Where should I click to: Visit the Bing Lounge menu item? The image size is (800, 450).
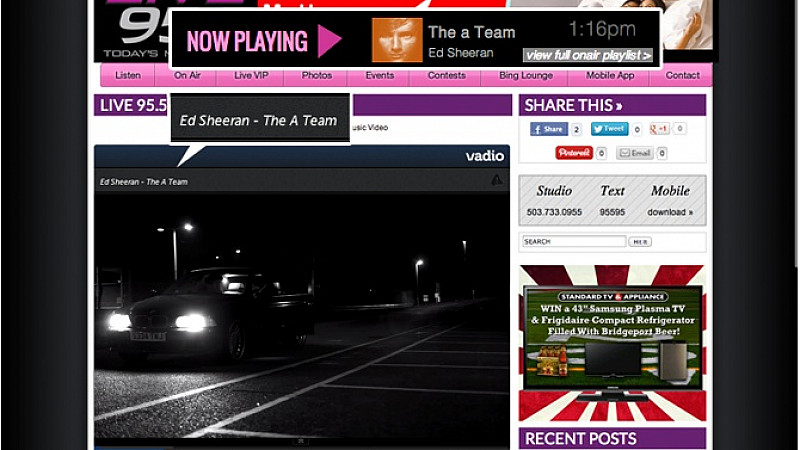click(526, 75)
